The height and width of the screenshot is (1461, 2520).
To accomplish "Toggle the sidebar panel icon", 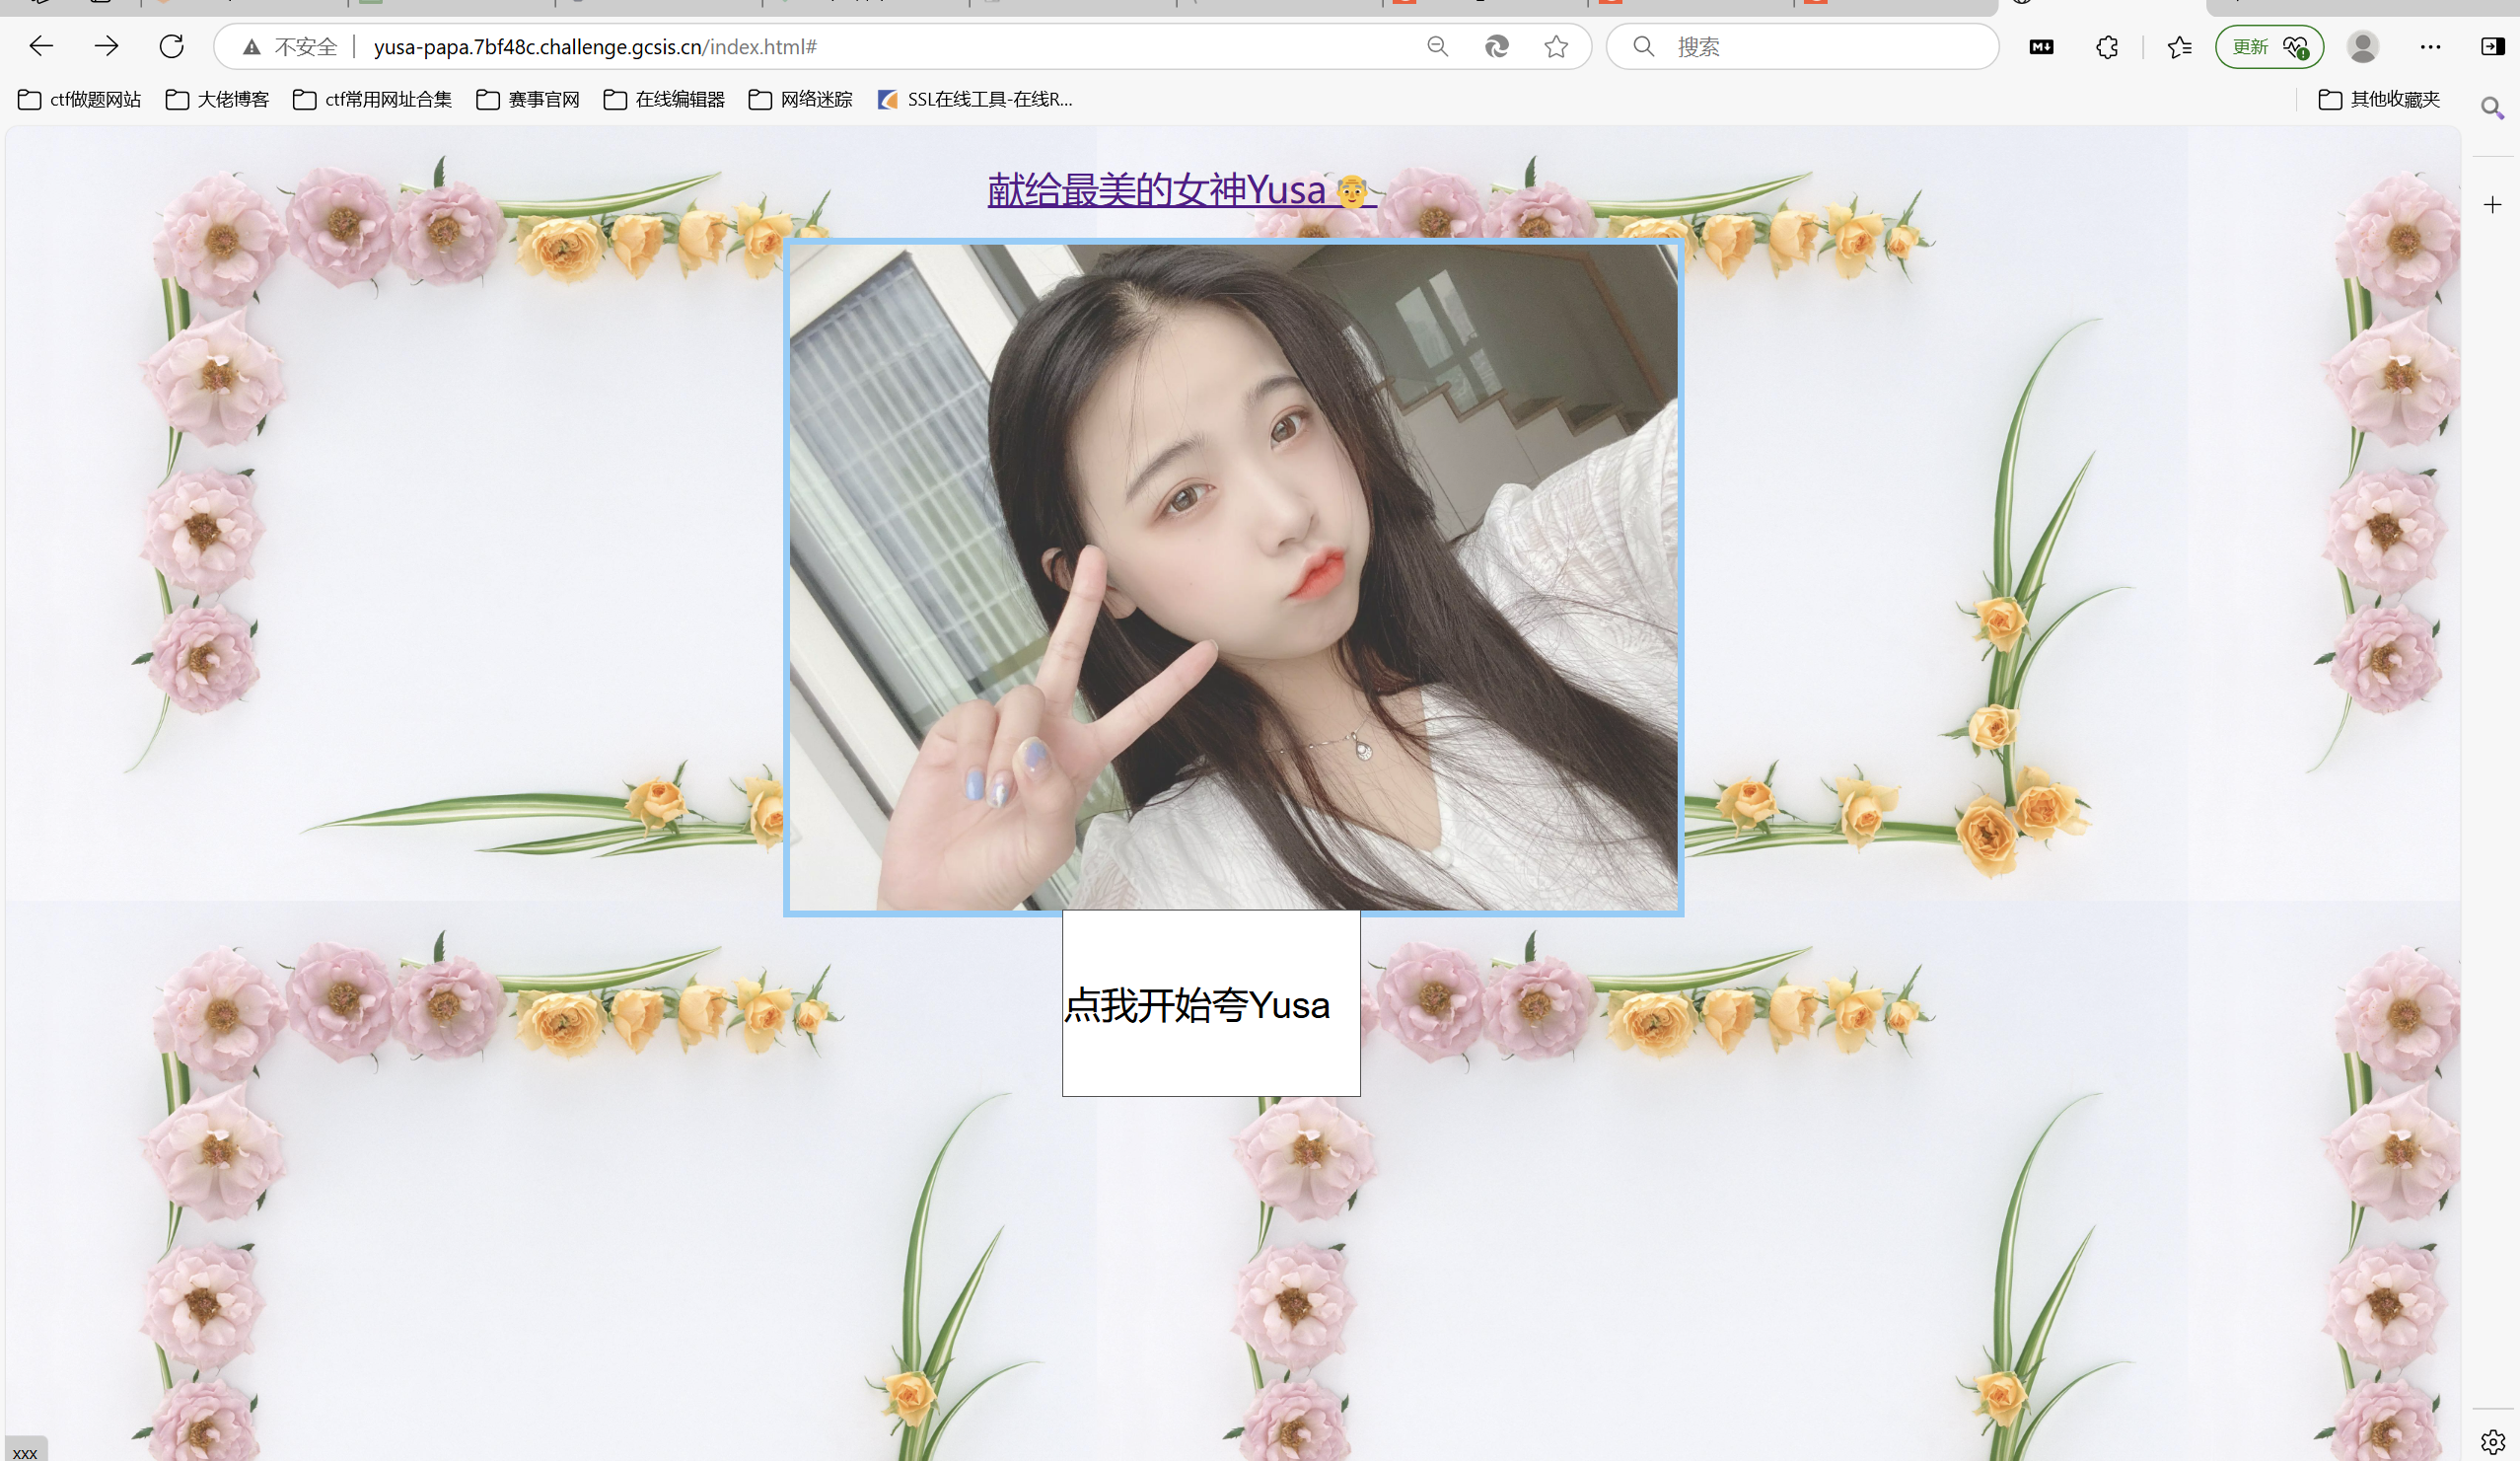I will tap(2492, 46).
